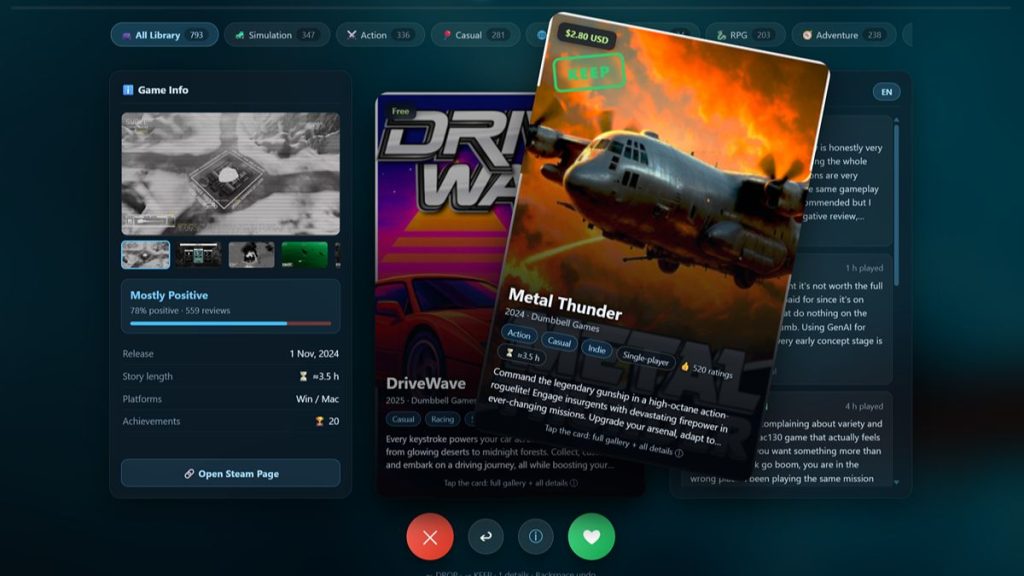Click the Mostly Positive rating label
Image resolution: width=1024 pixels, height=576 pixels.
pyautogui.click(x=168, y=295)
